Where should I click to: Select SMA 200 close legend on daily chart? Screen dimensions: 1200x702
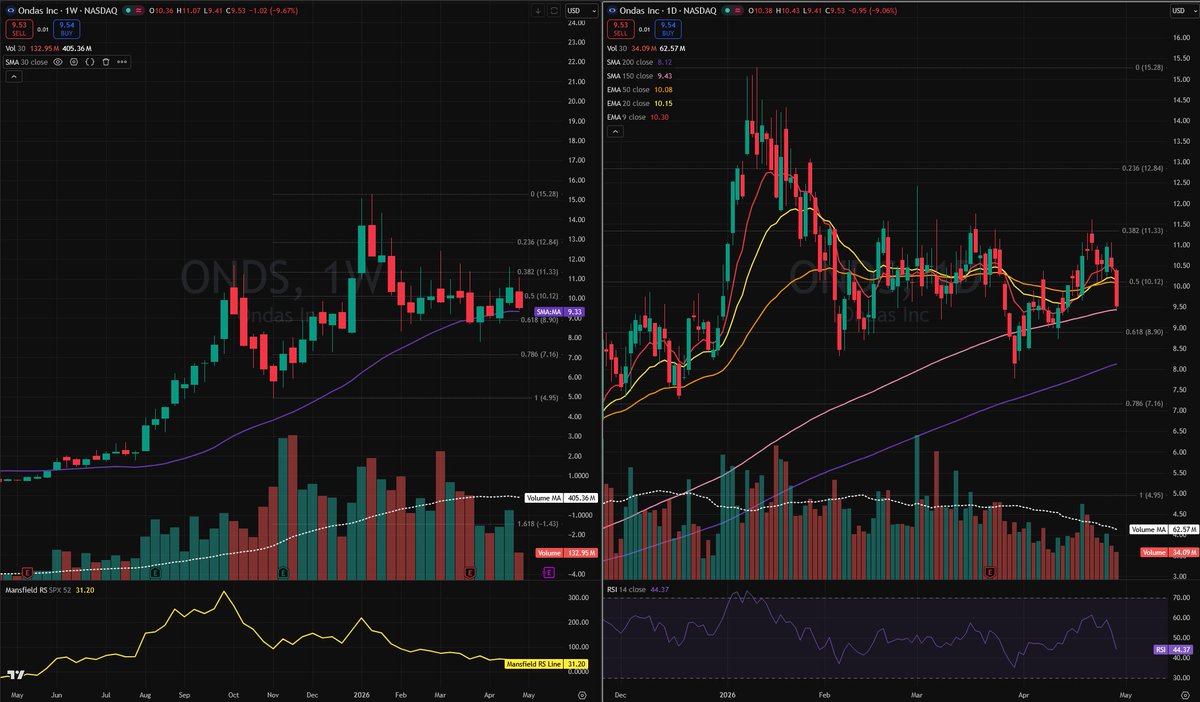point(629,62)
